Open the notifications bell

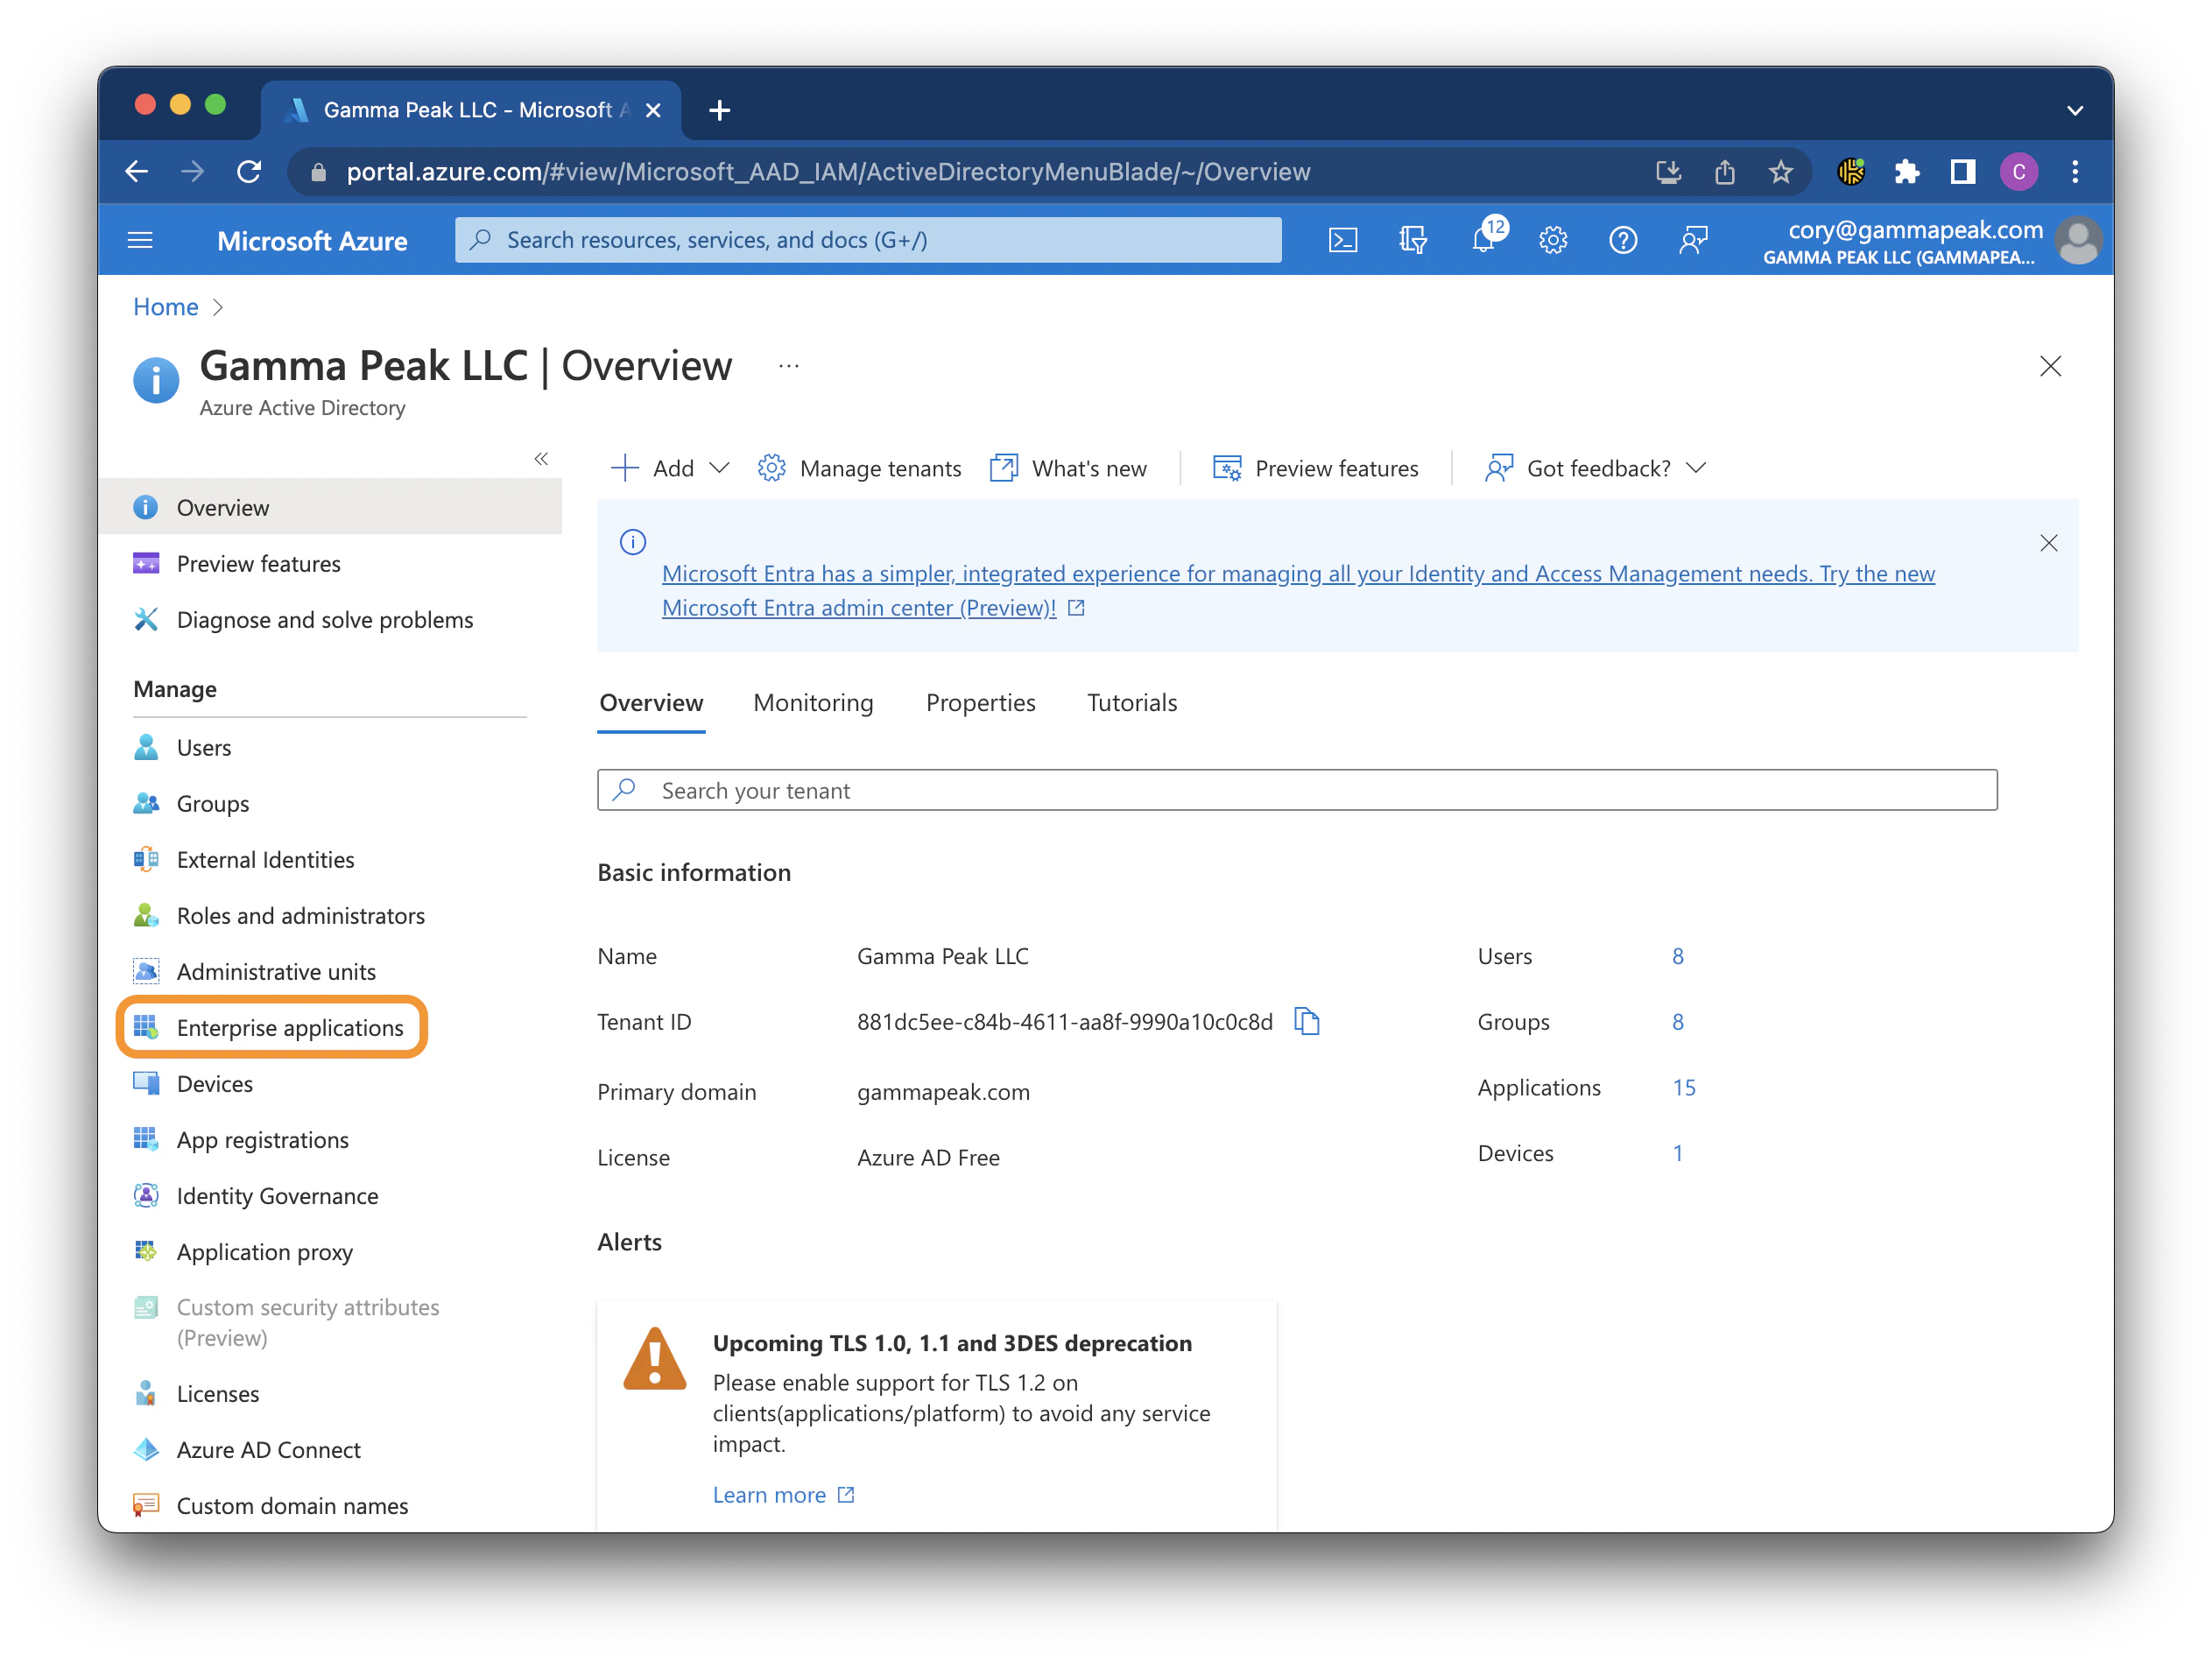pos(1483,240)
